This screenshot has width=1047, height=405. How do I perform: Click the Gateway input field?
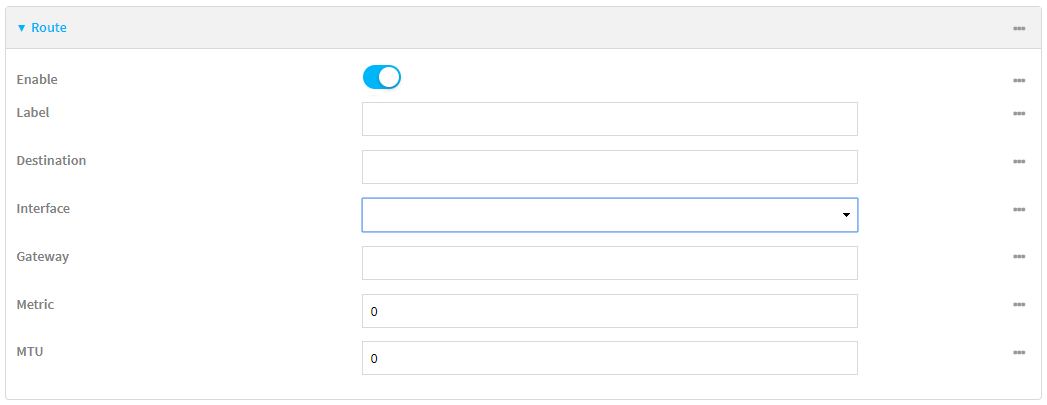609,263
